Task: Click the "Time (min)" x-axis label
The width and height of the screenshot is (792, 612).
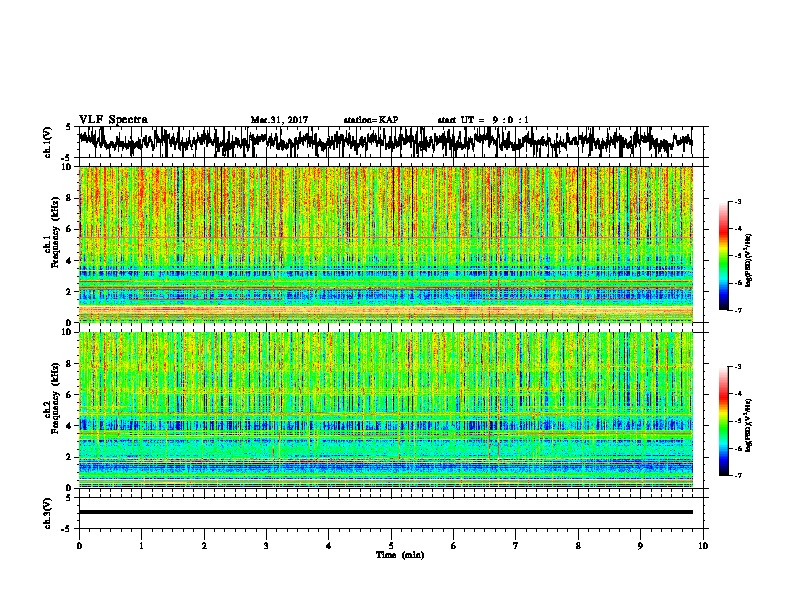Action: tap(400, 555)
